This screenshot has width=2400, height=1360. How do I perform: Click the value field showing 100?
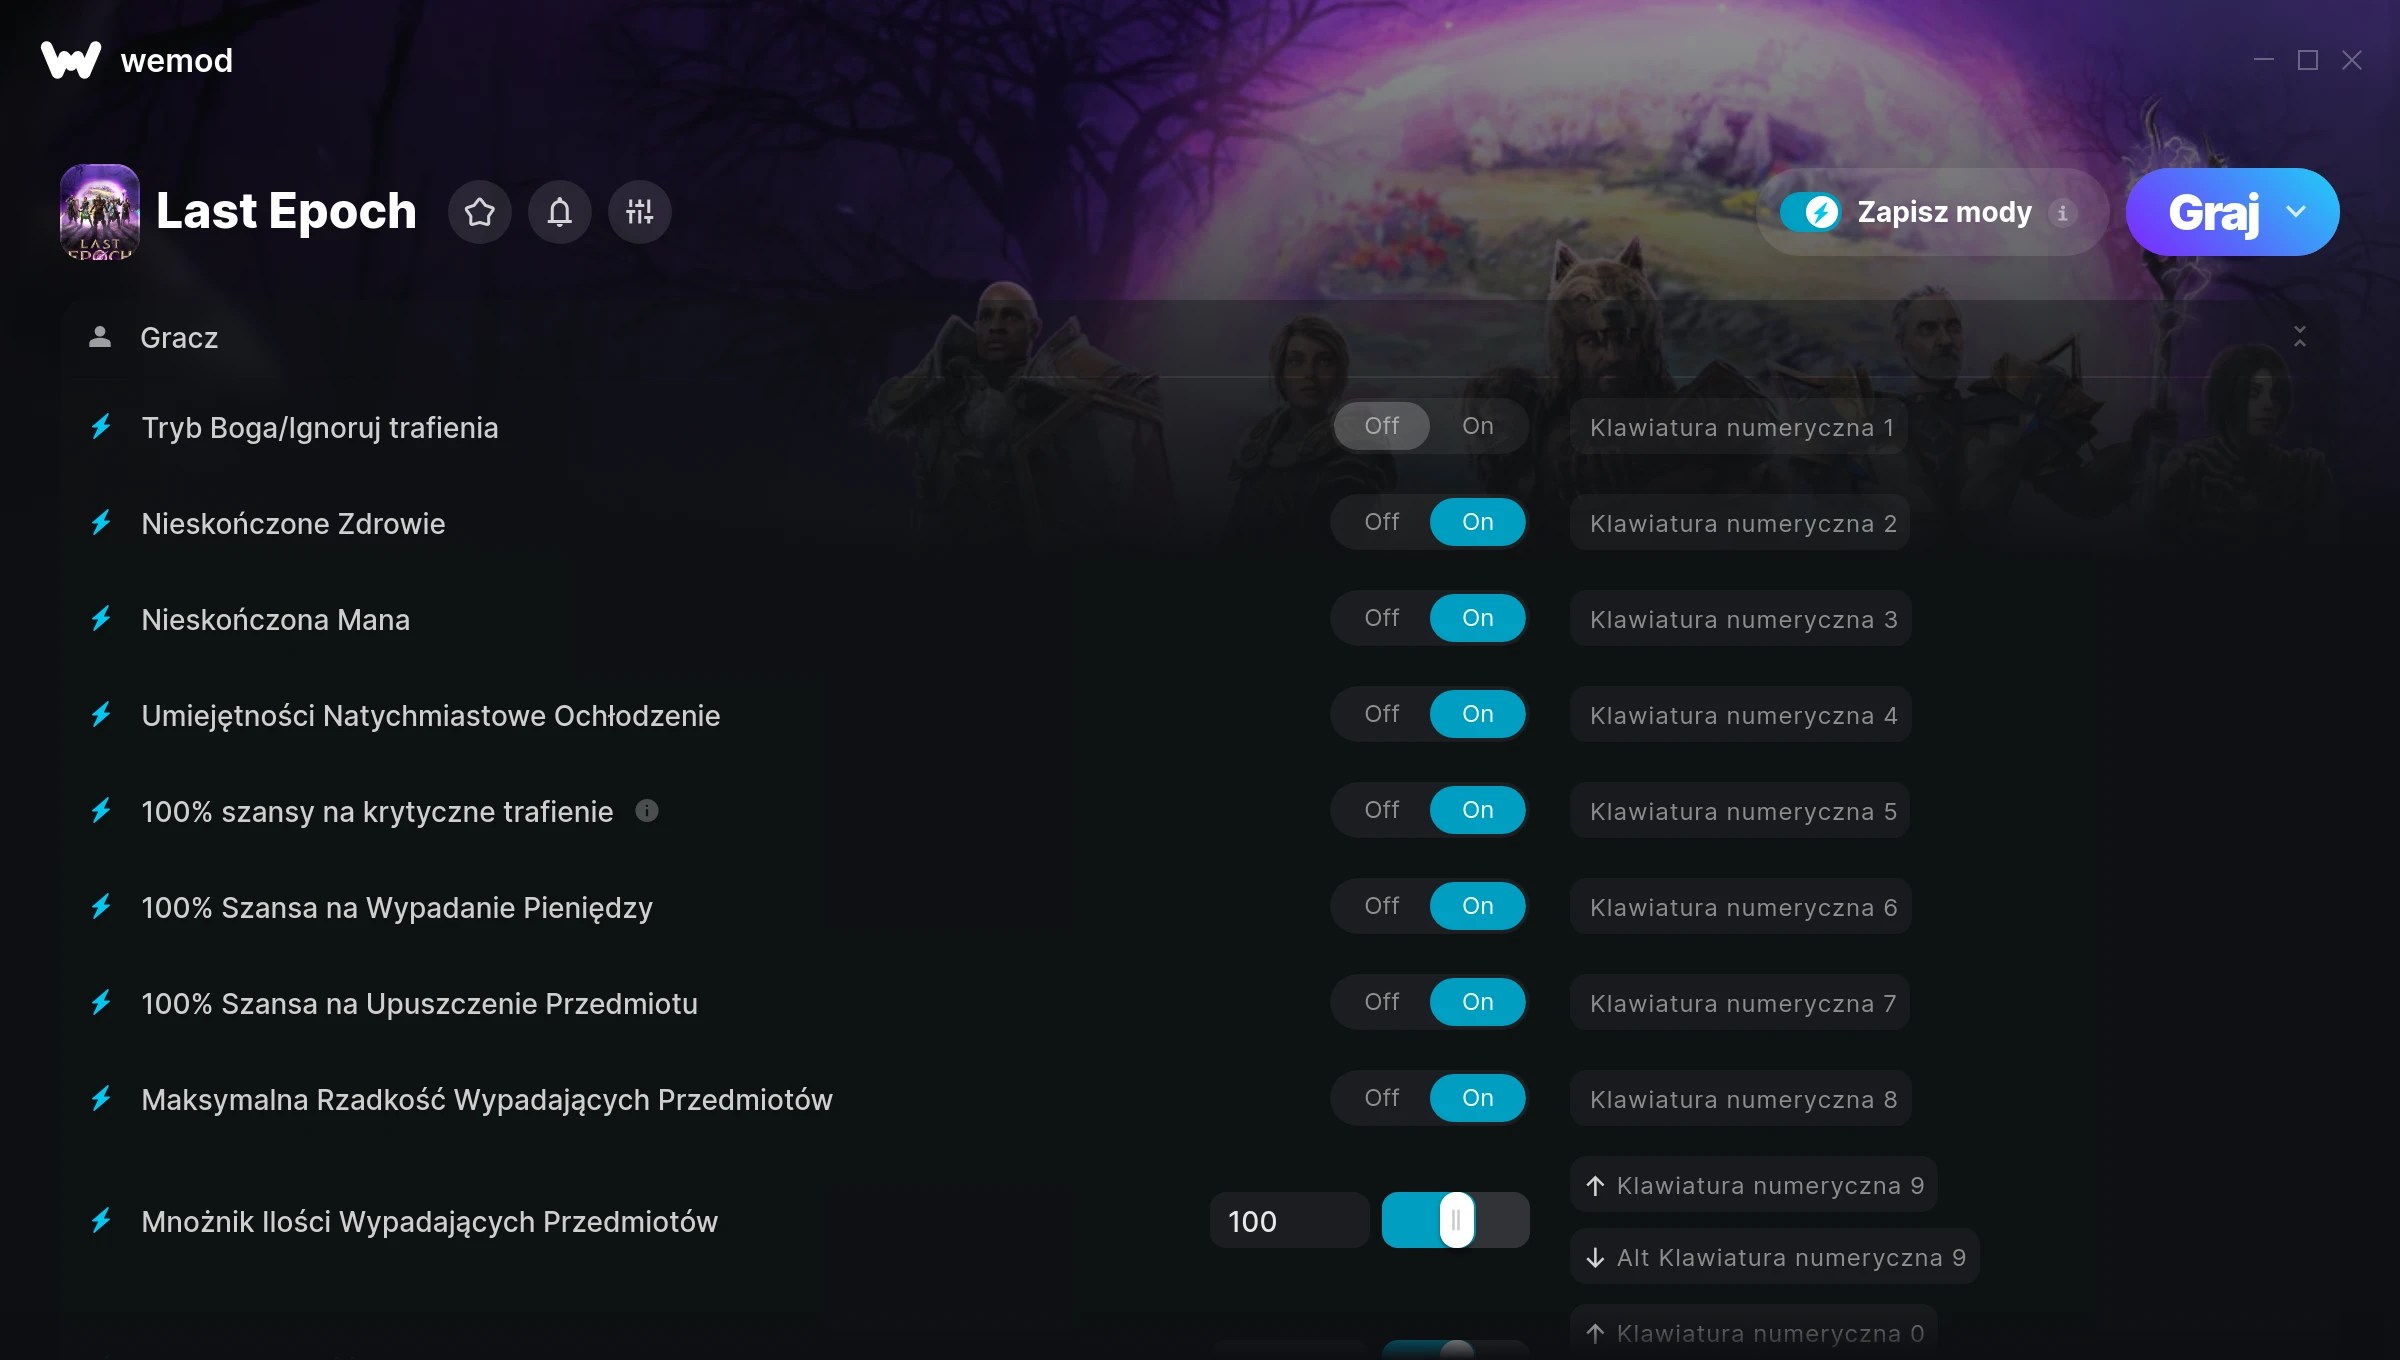click(x=1290, y=1220)
